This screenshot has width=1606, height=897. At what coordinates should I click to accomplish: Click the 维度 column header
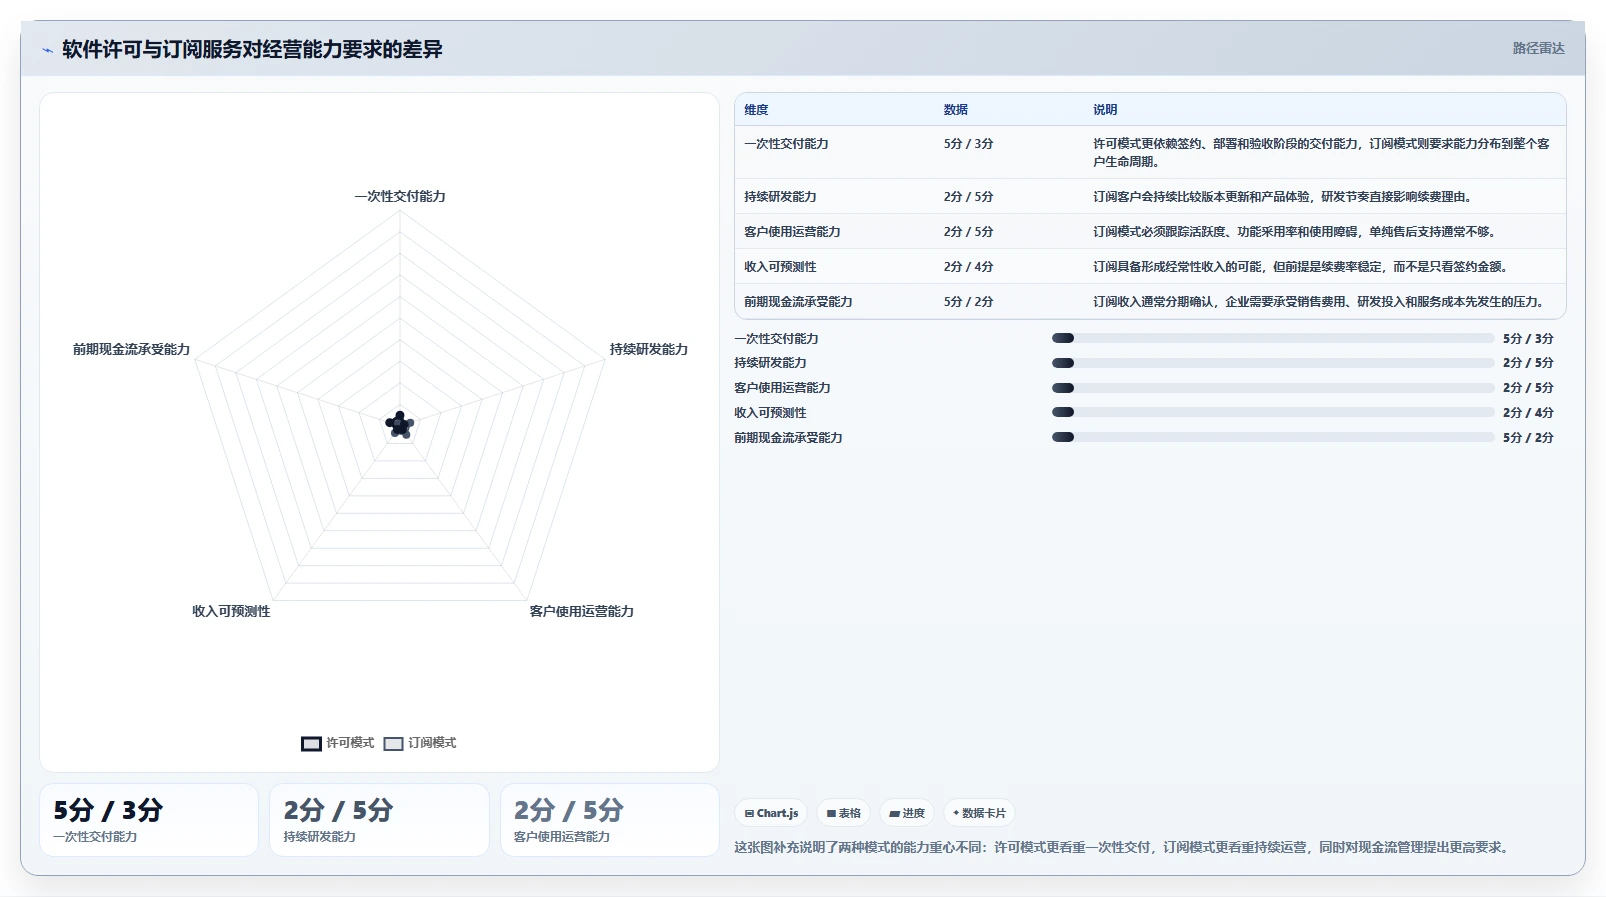point(756,110)
